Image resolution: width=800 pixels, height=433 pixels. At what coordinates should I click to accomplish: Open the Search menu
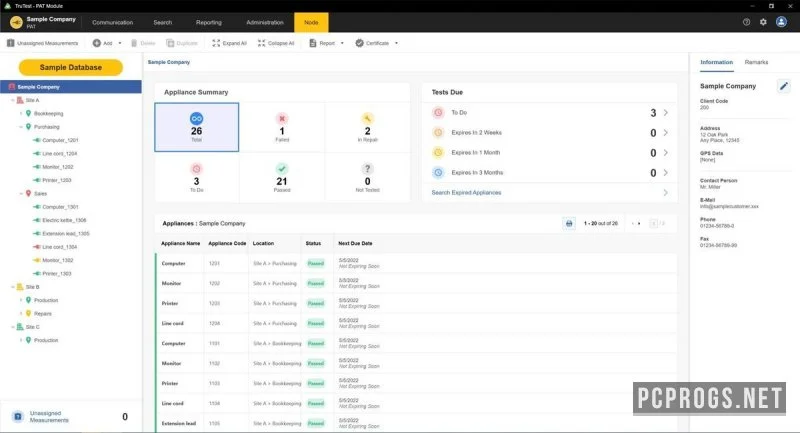click(162, 22)
